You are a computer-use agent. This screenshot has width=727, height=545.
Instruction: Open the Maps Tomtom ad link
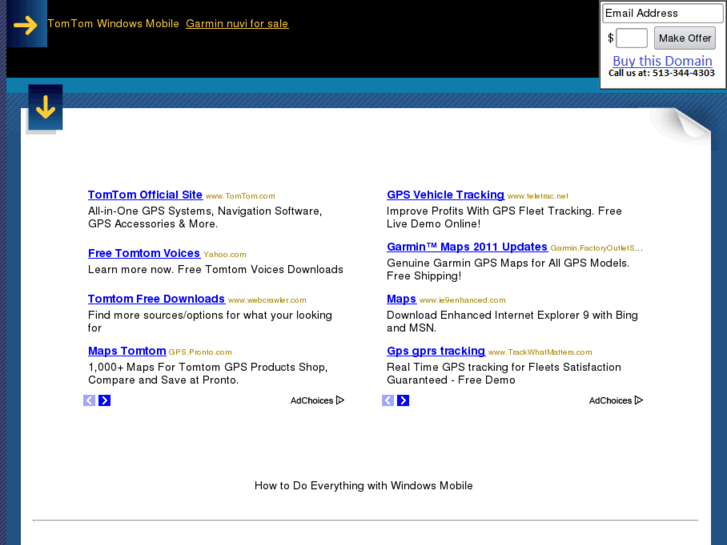127,351
